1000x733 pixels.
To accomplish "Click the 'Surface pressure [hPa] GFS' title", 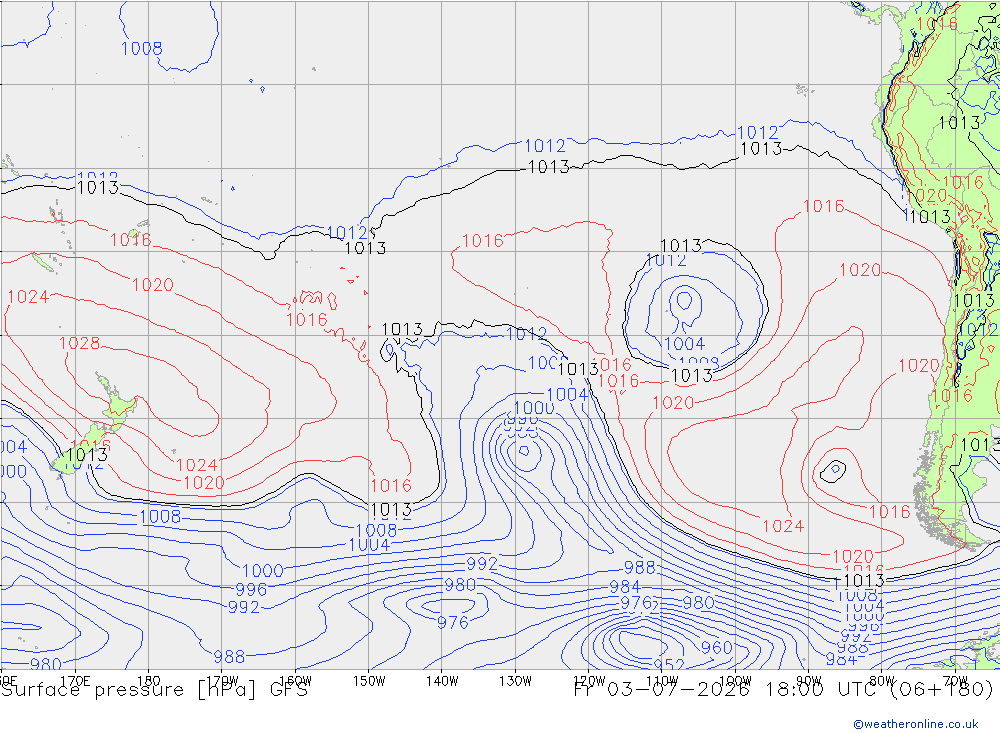I will click(x=154, y=690).
